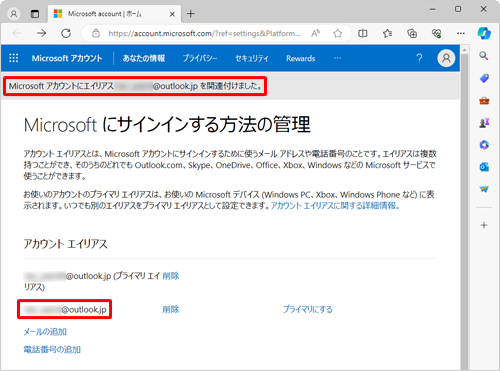
Task: Open アカウント エイリアスに関する詳細情報 link
Action: [x=335, y=206]
